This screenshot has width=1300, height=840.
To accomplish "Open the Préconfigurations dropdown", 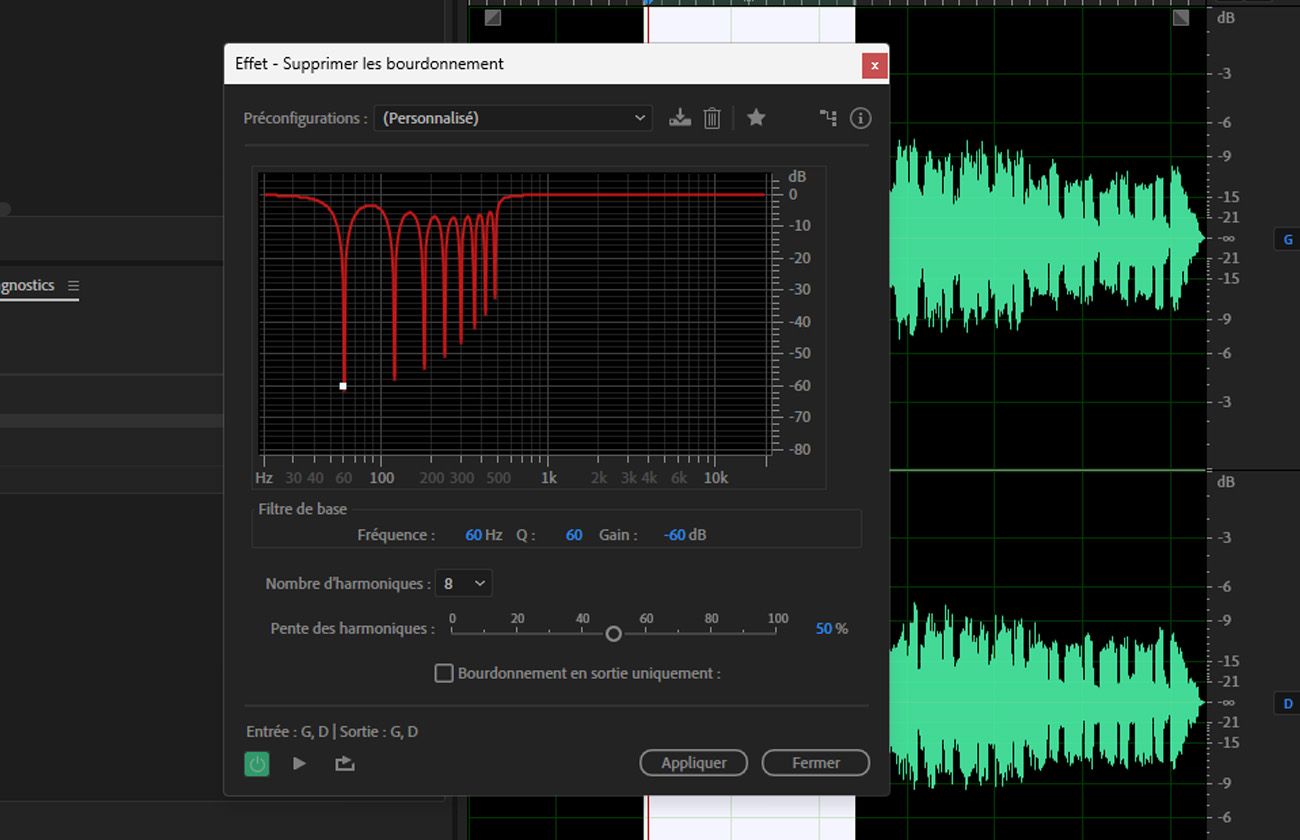I will 513,118.
